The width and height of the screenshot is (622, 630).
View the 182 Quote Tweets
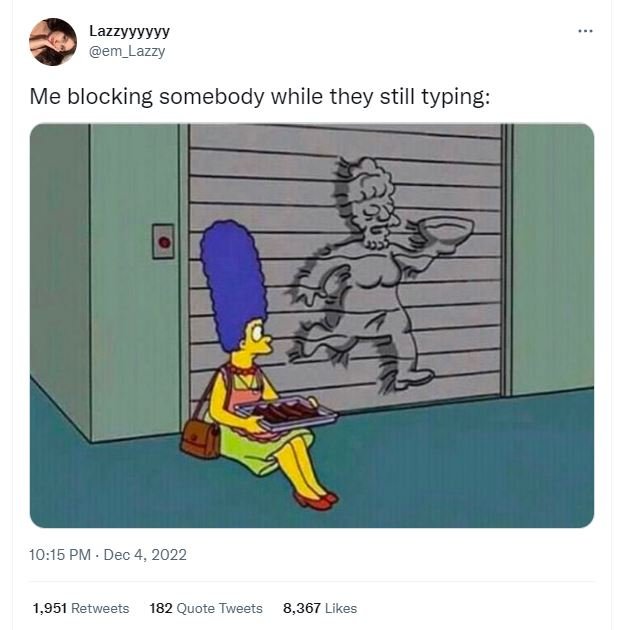point(206,608)
